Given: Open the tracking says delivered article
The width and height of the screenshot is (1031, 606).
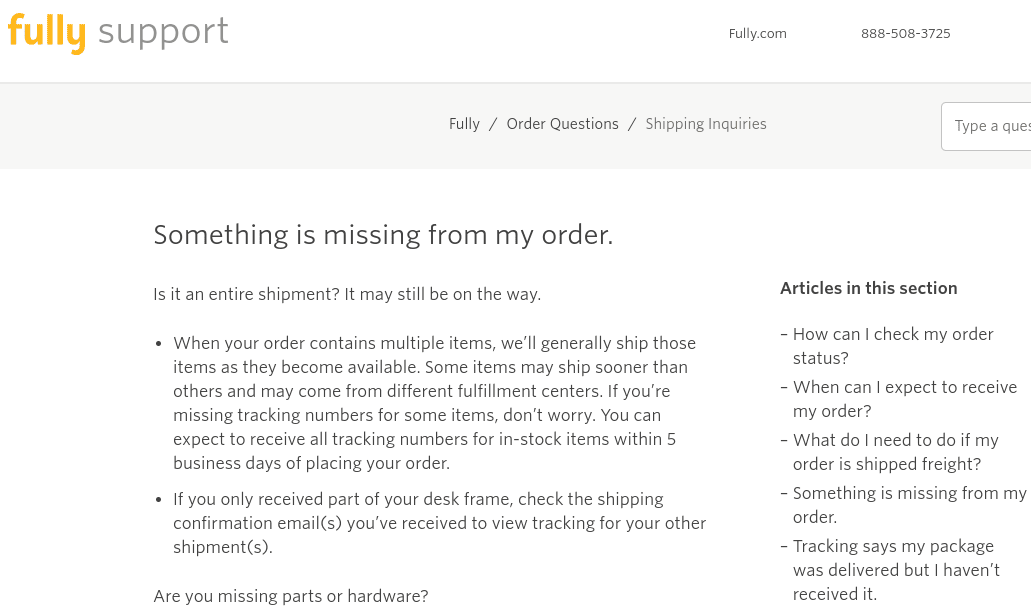Looking at the screenshot, I should pyautogui.click(x=896, y=570).
